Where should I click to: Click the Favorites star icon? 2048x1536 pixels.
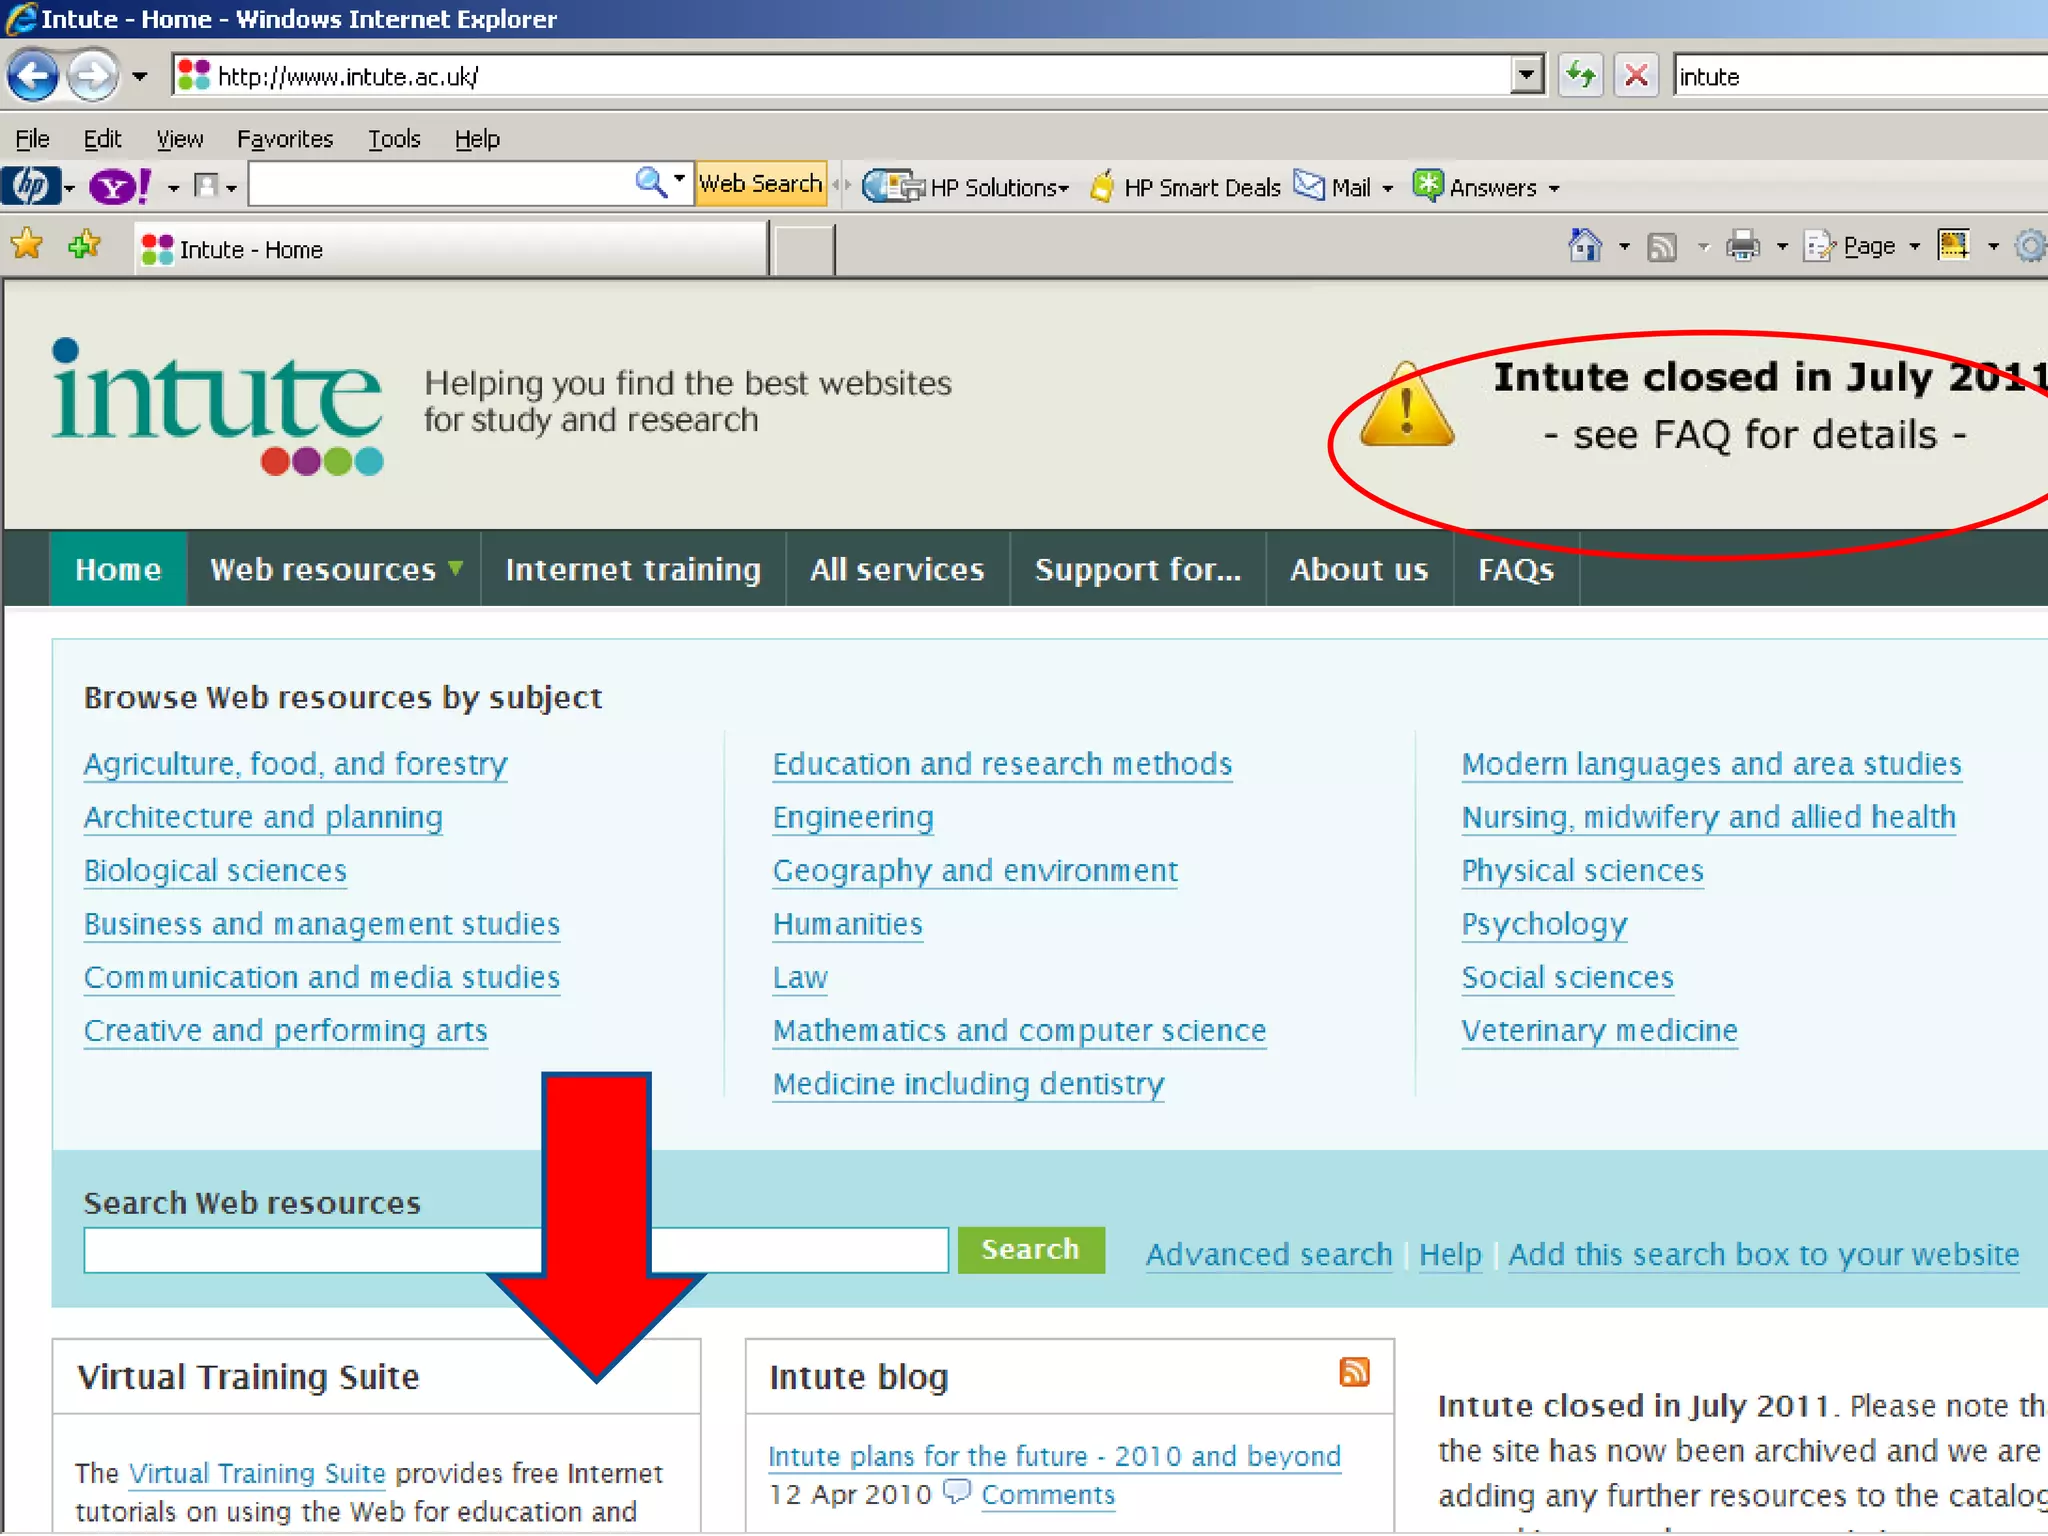coord(27,244)
